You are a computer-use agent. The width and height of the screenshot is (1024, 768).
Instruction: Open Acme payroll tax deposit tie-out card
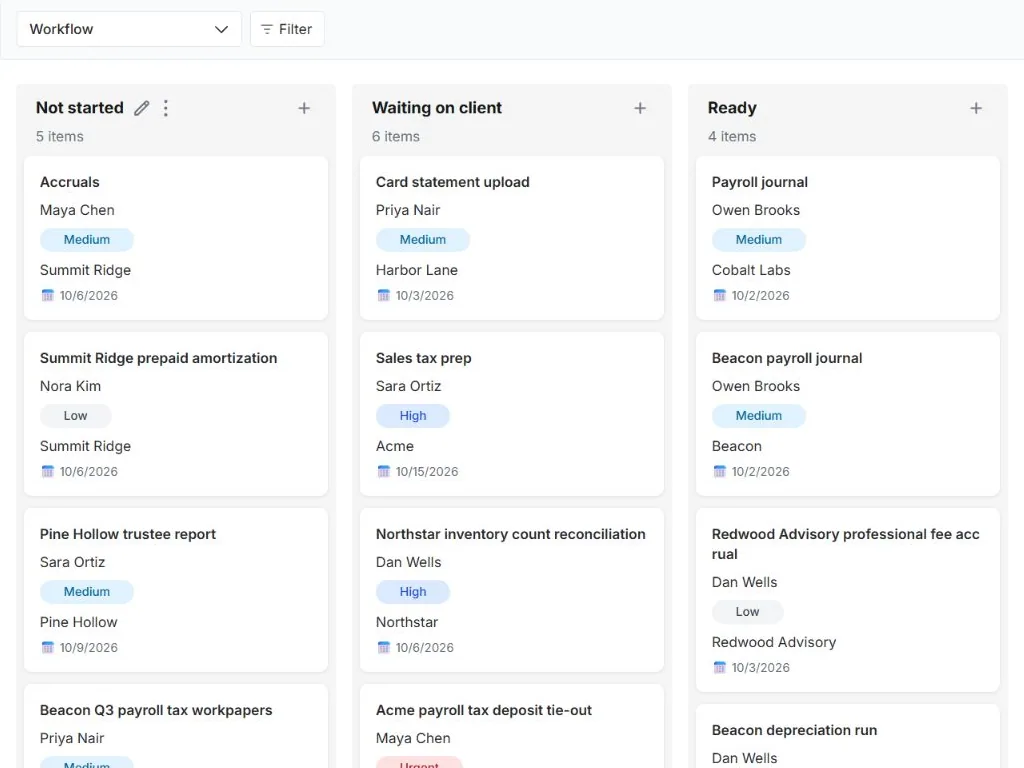point(484,710)
